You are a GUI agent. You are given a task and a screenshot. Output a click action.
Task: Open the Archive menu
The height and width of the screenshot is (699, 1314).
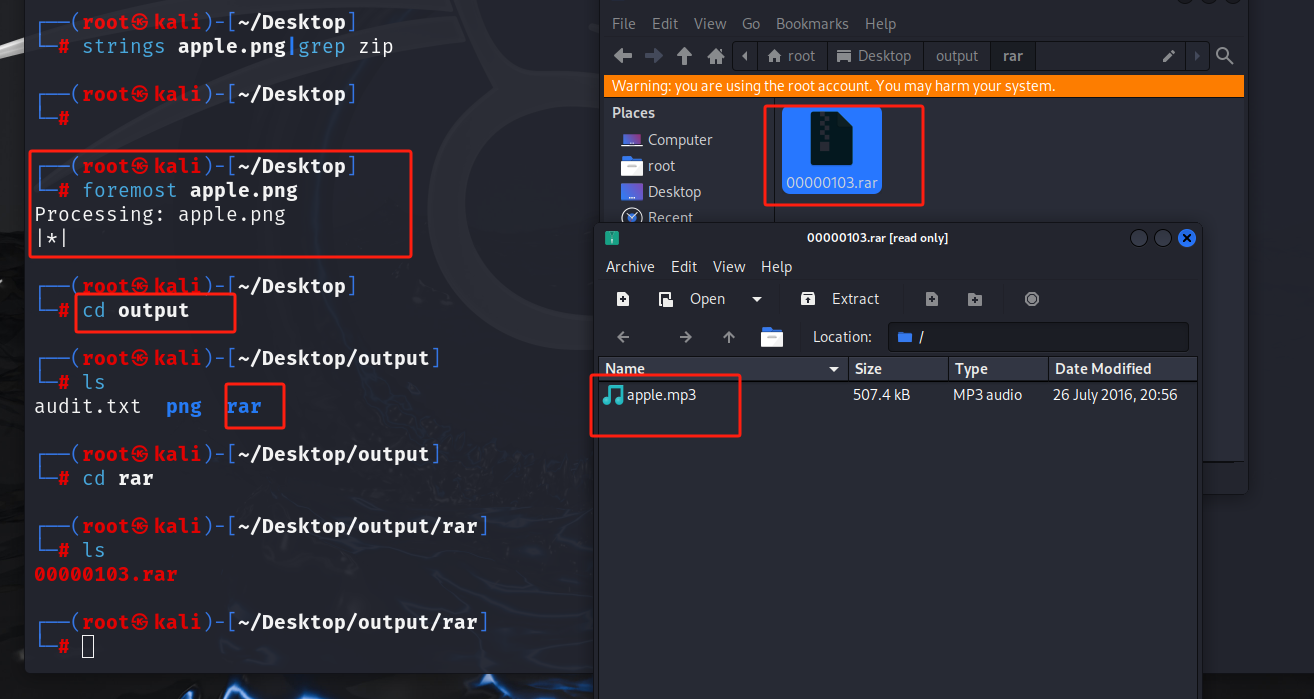click(x=630, y=267)
